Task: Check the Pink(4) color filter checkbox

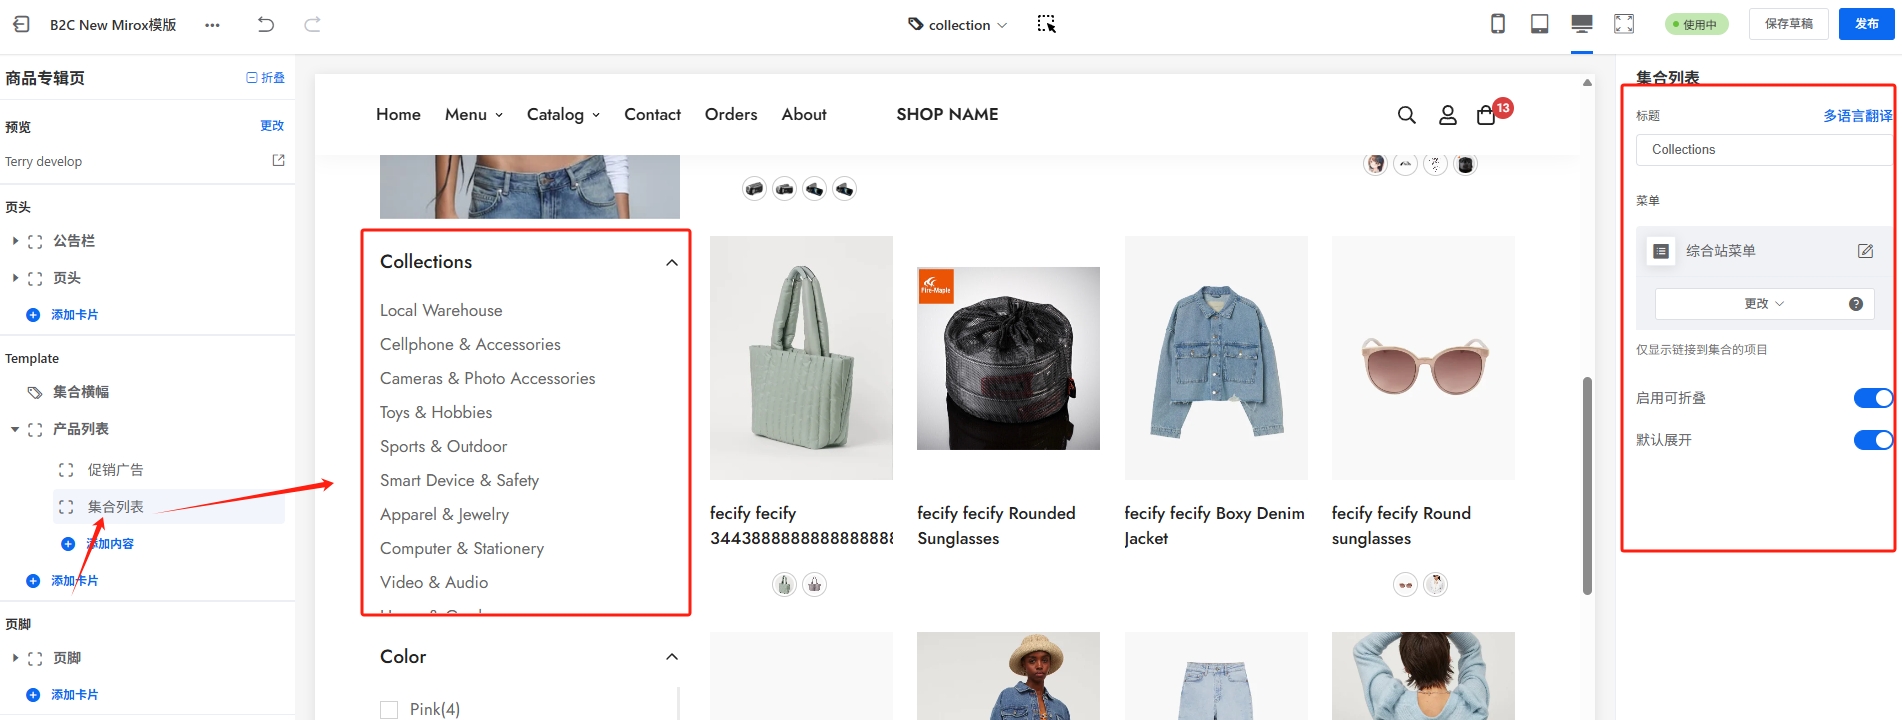Action: point(389,709)
